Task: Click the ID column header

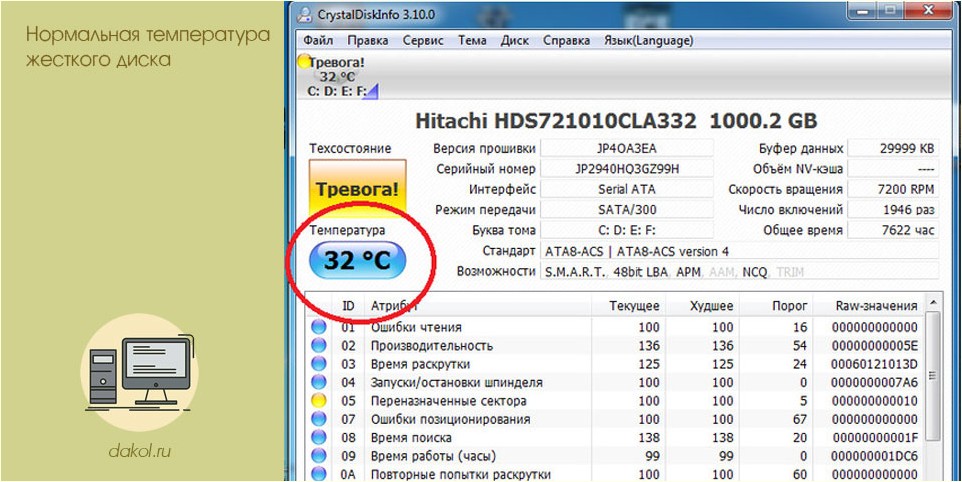Action: [x=348, y=305]
